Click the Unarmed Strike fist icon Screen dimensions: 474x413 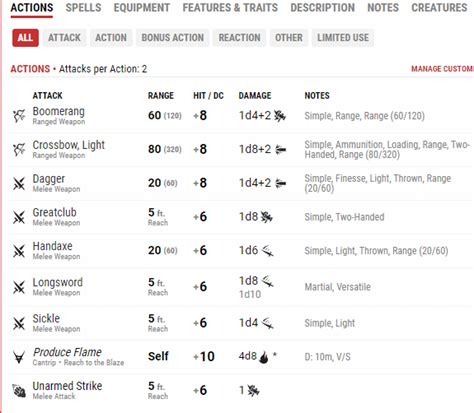pyautogui.click(x=19, y=391)
